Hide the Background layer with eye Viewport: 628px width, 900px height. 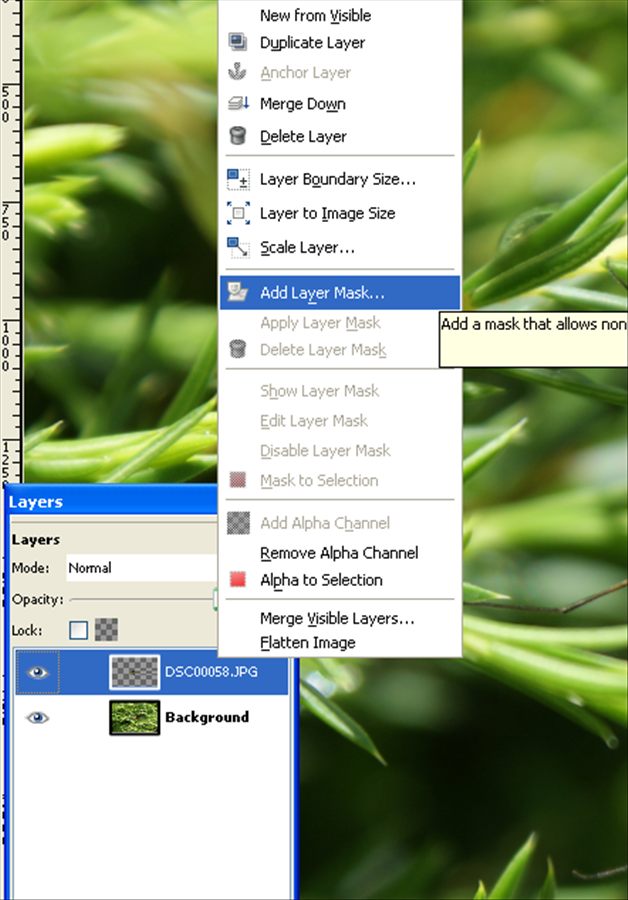tap(37, 717)
